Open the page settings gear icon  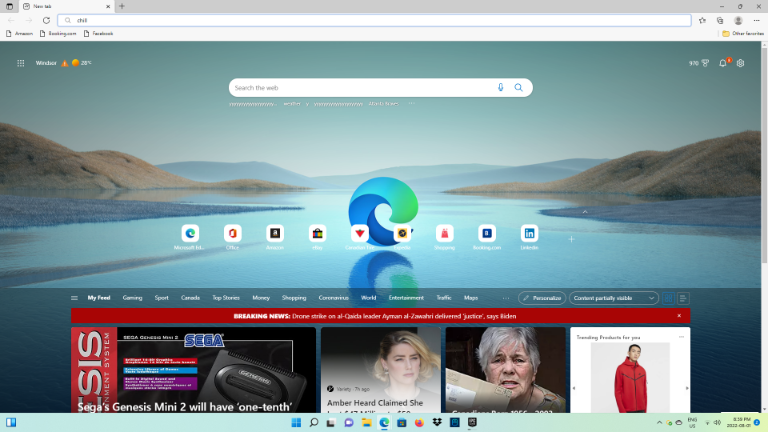tap(741, 63)
